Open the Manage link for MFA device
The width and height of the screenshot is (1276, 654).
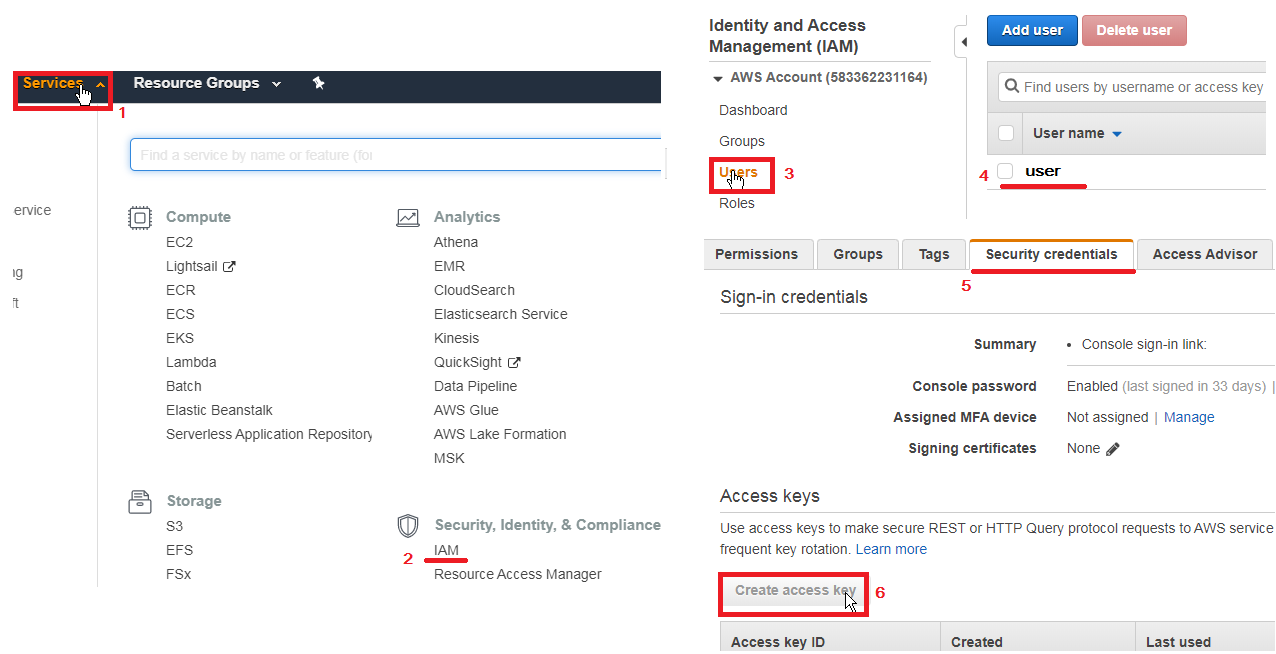[x=1189, y=418]
